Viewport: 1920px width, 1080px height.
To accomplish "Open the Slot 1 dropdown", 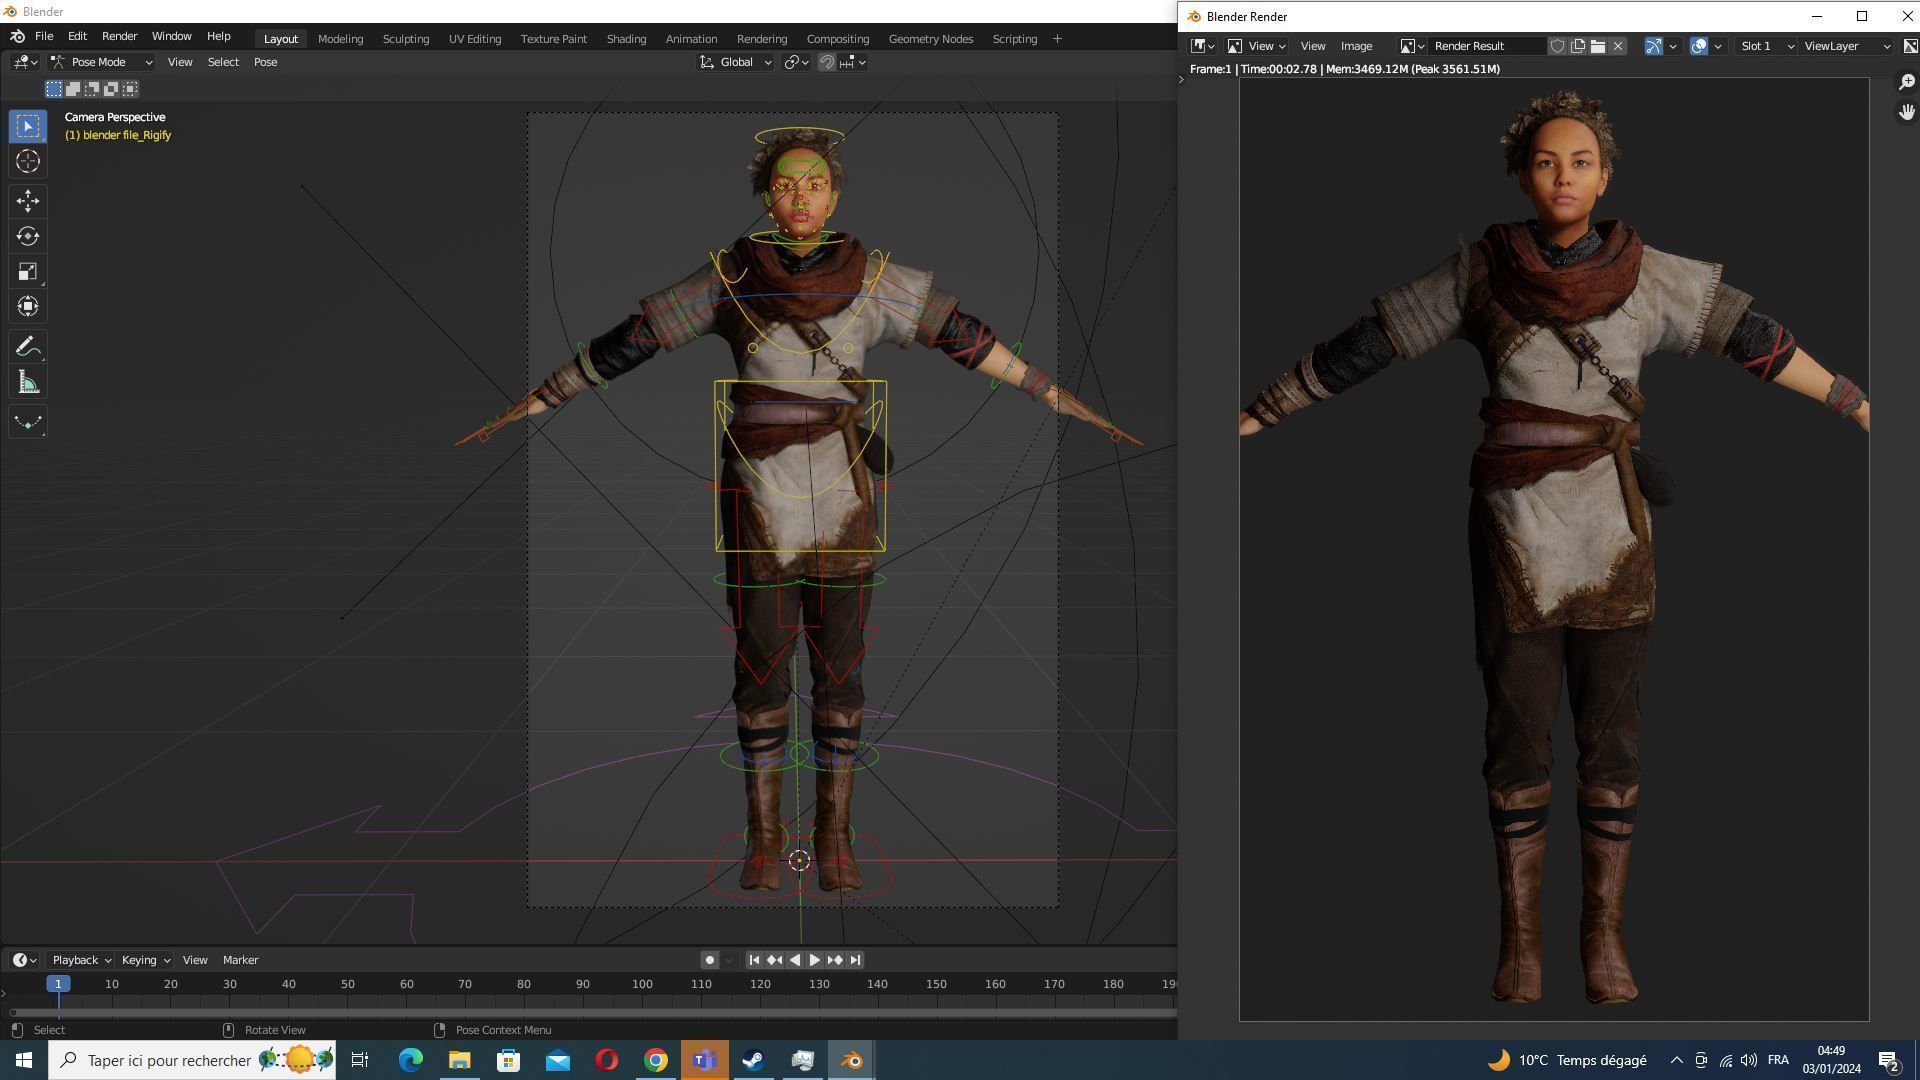I will pyautogui.click(x=1766, y=46).
